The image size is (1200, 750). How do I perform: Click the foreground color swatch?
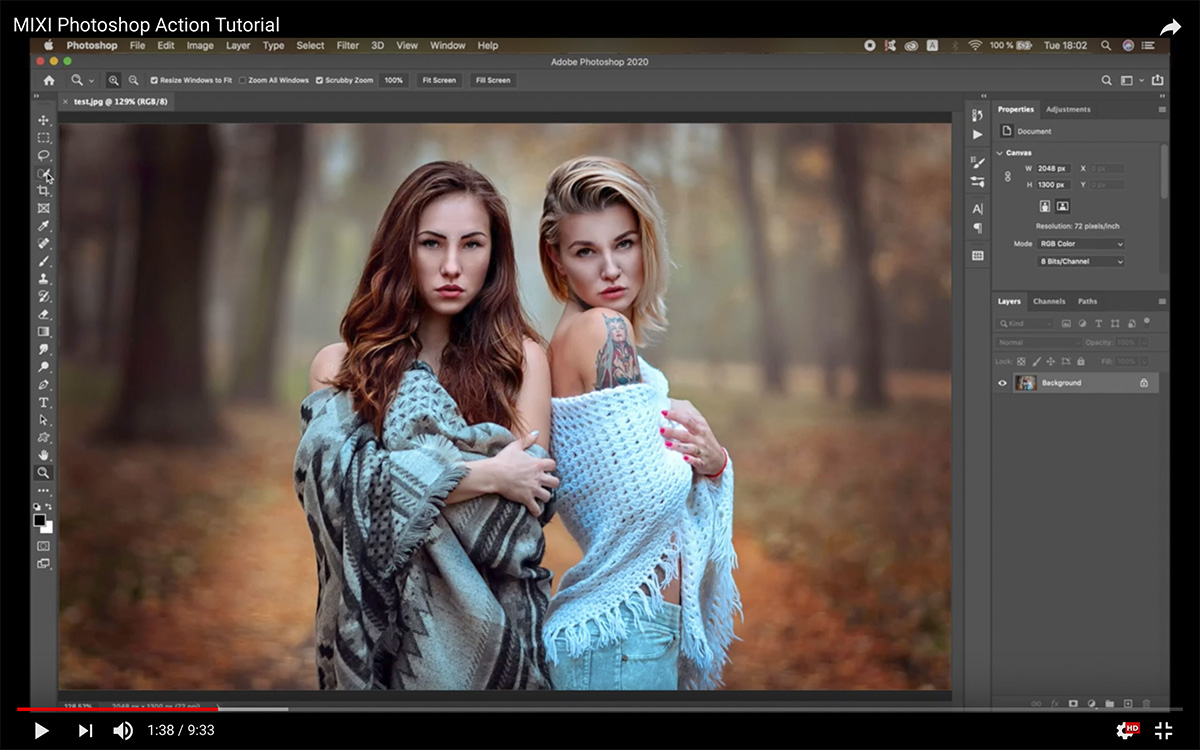pyautogui.click(x=40, y=520)
